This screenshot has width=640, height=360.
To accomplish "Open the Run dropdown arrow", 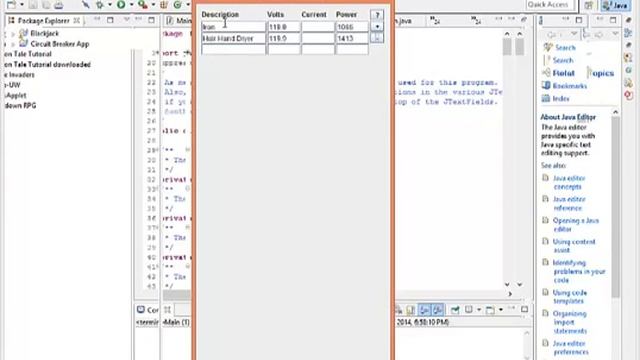I will point(131,5).
